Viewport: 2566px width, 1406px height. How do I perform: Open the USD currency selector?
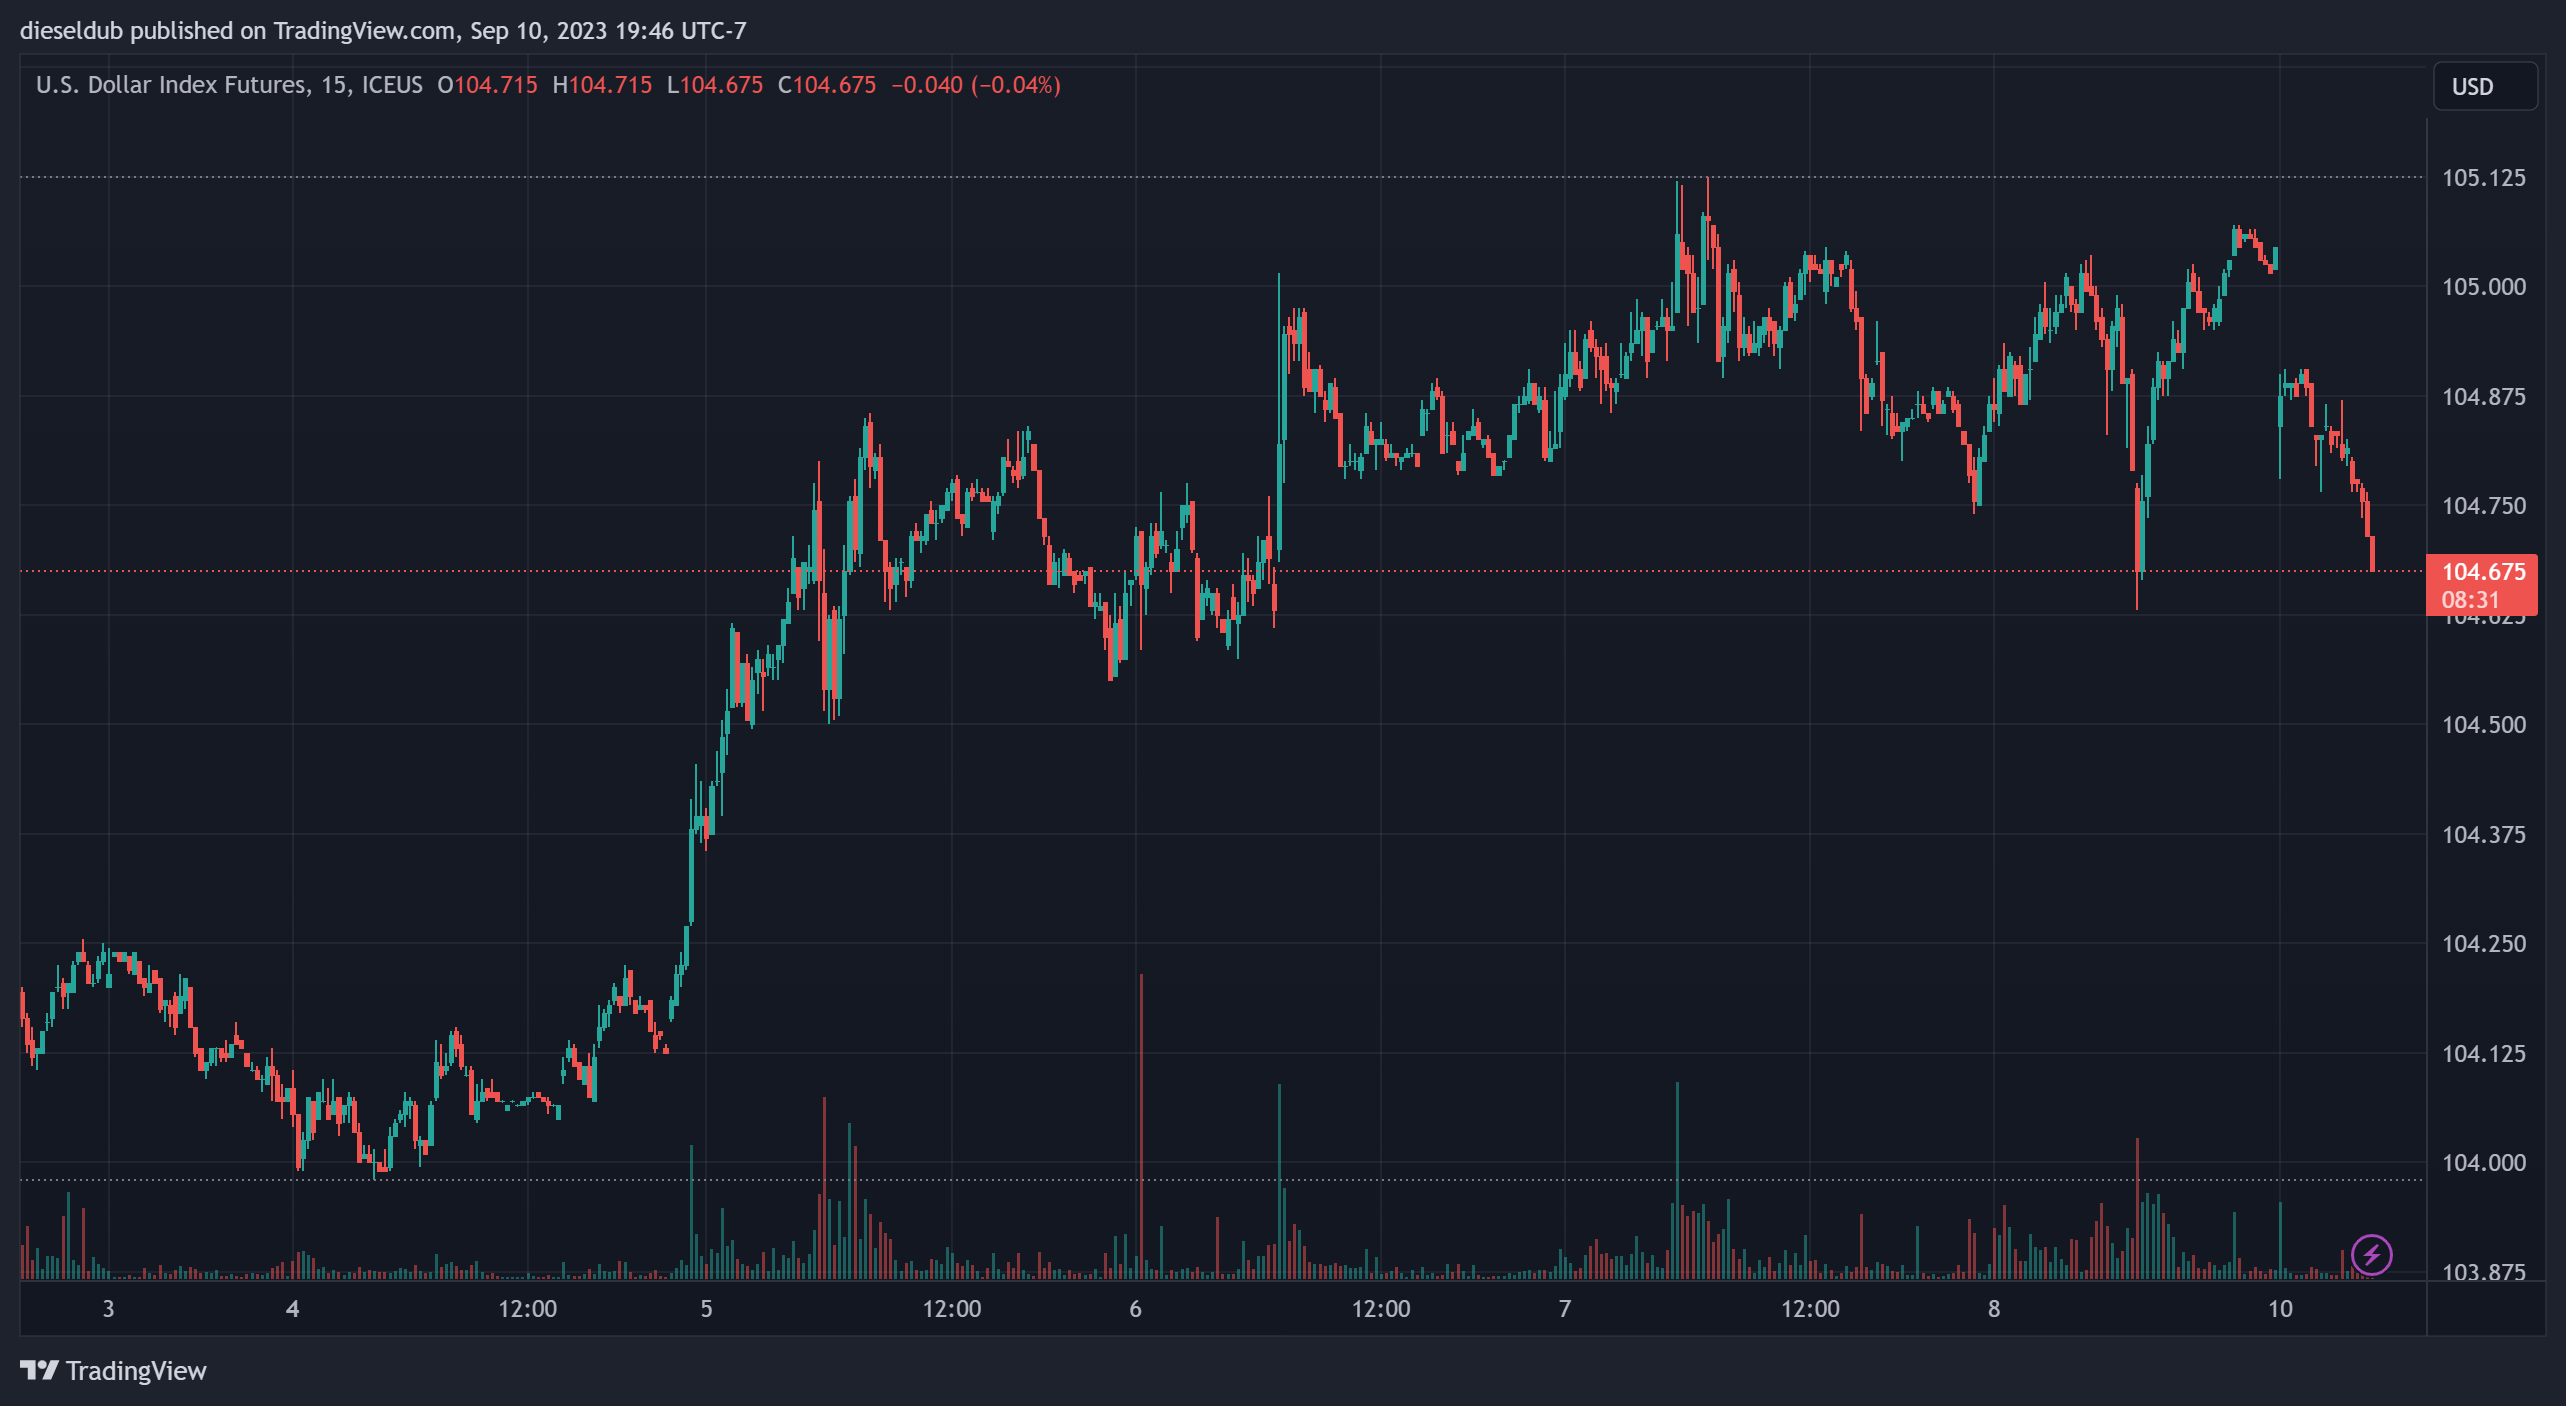coord(2484,86)
